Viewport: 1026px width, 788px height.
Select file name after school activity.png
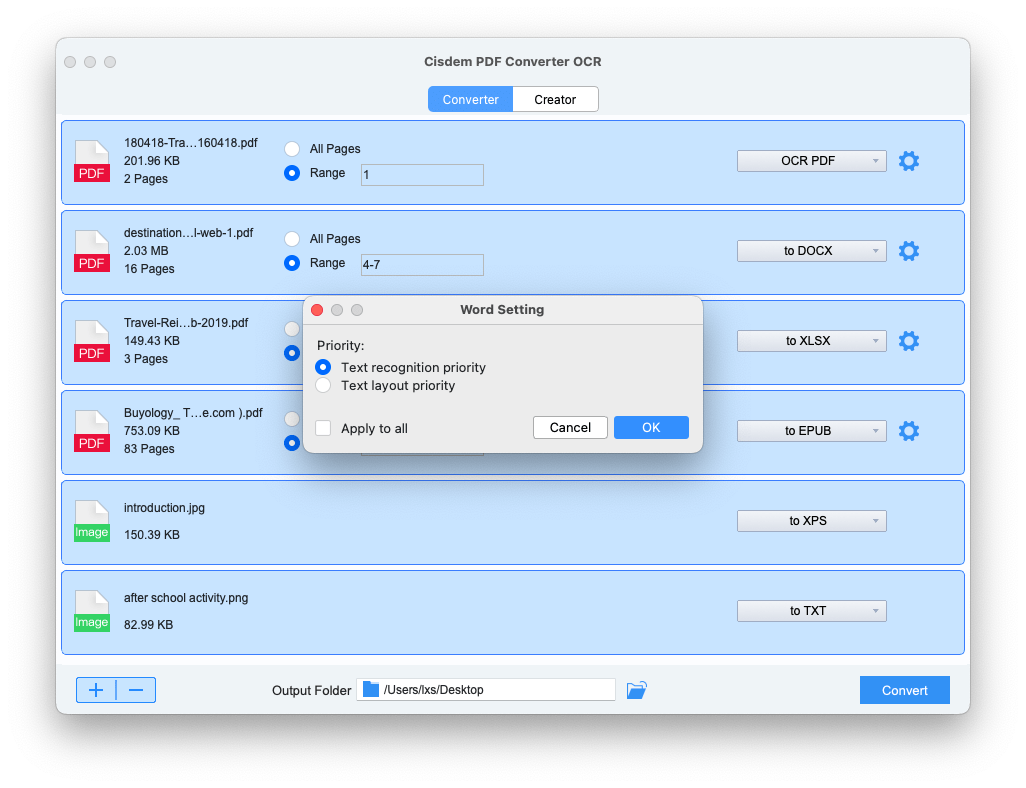pos(186,598)
